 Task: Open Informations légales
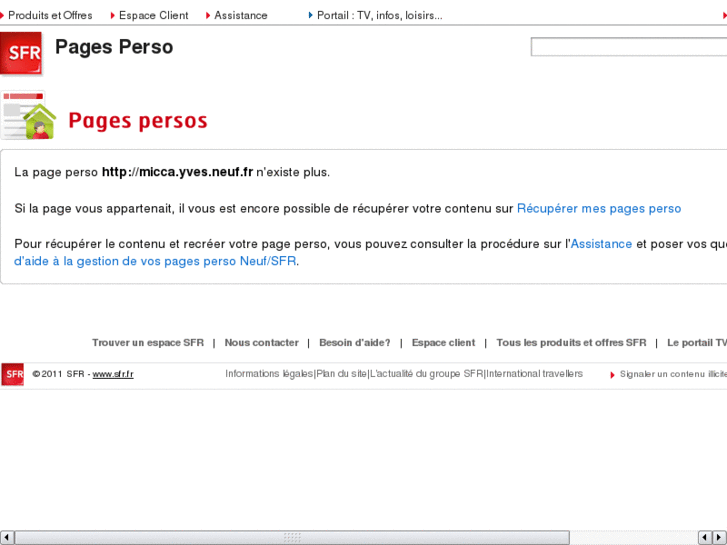(x=269, y=374)
